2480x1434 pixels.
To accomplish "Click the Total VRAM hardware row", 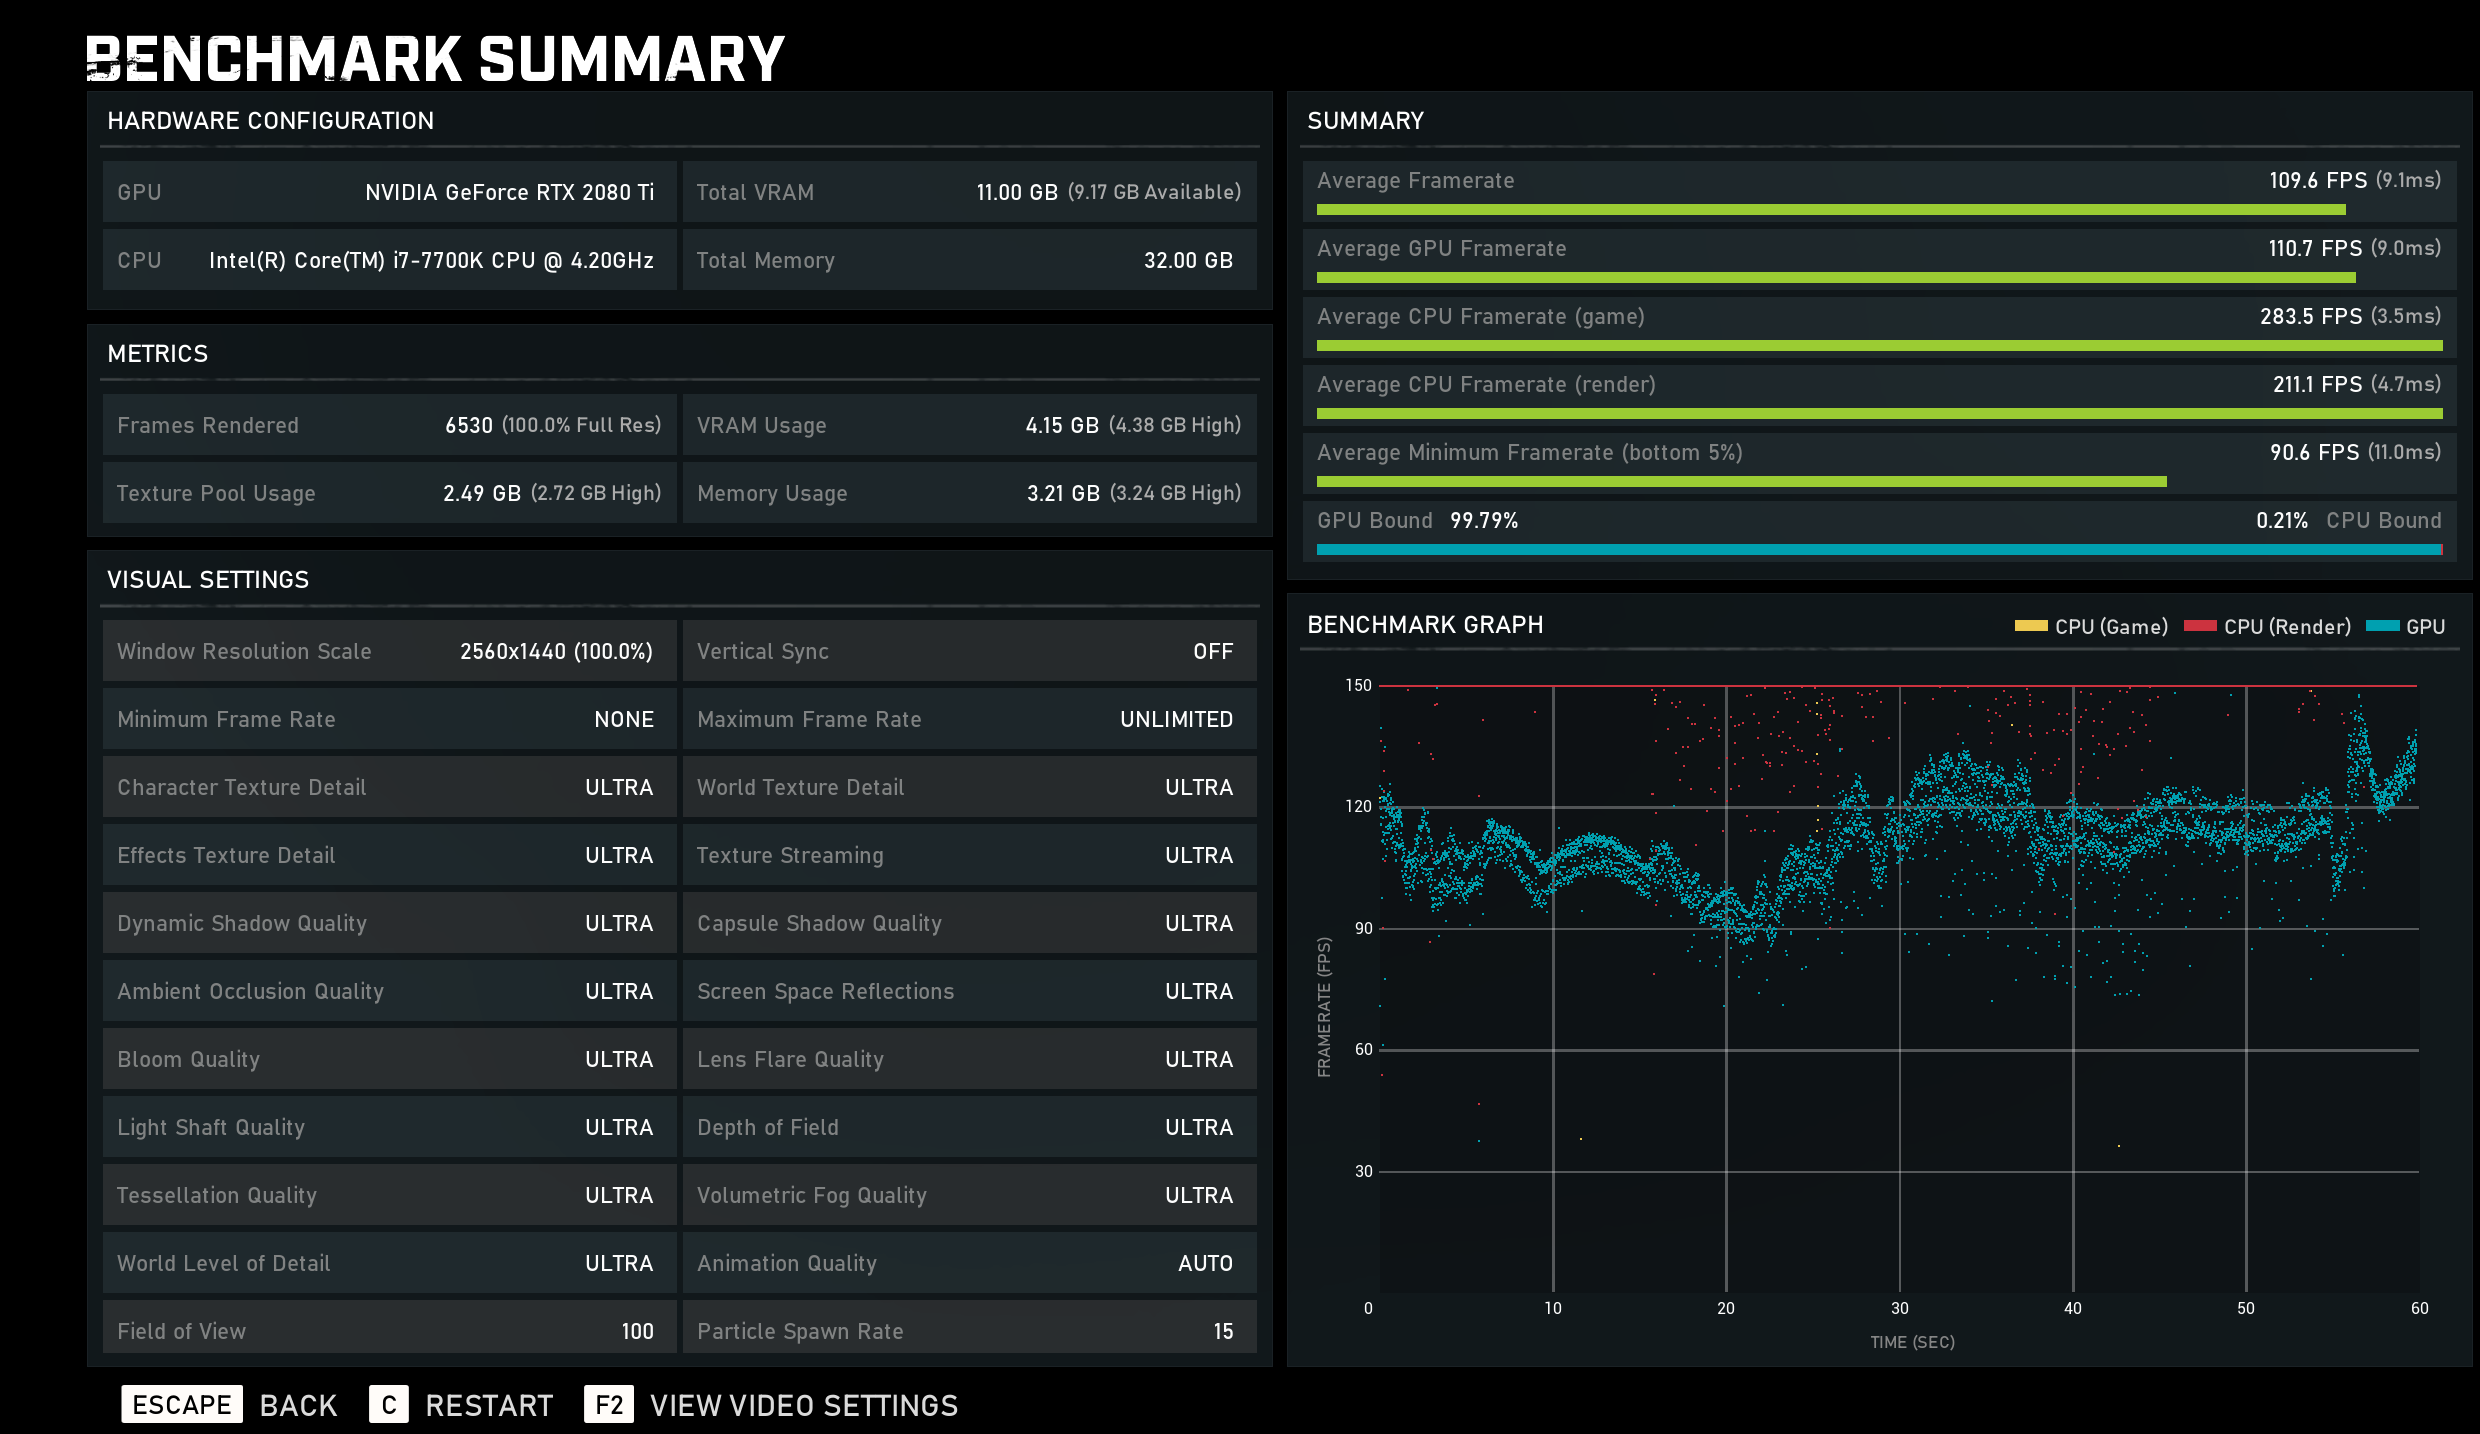I will tap(968, 192).
